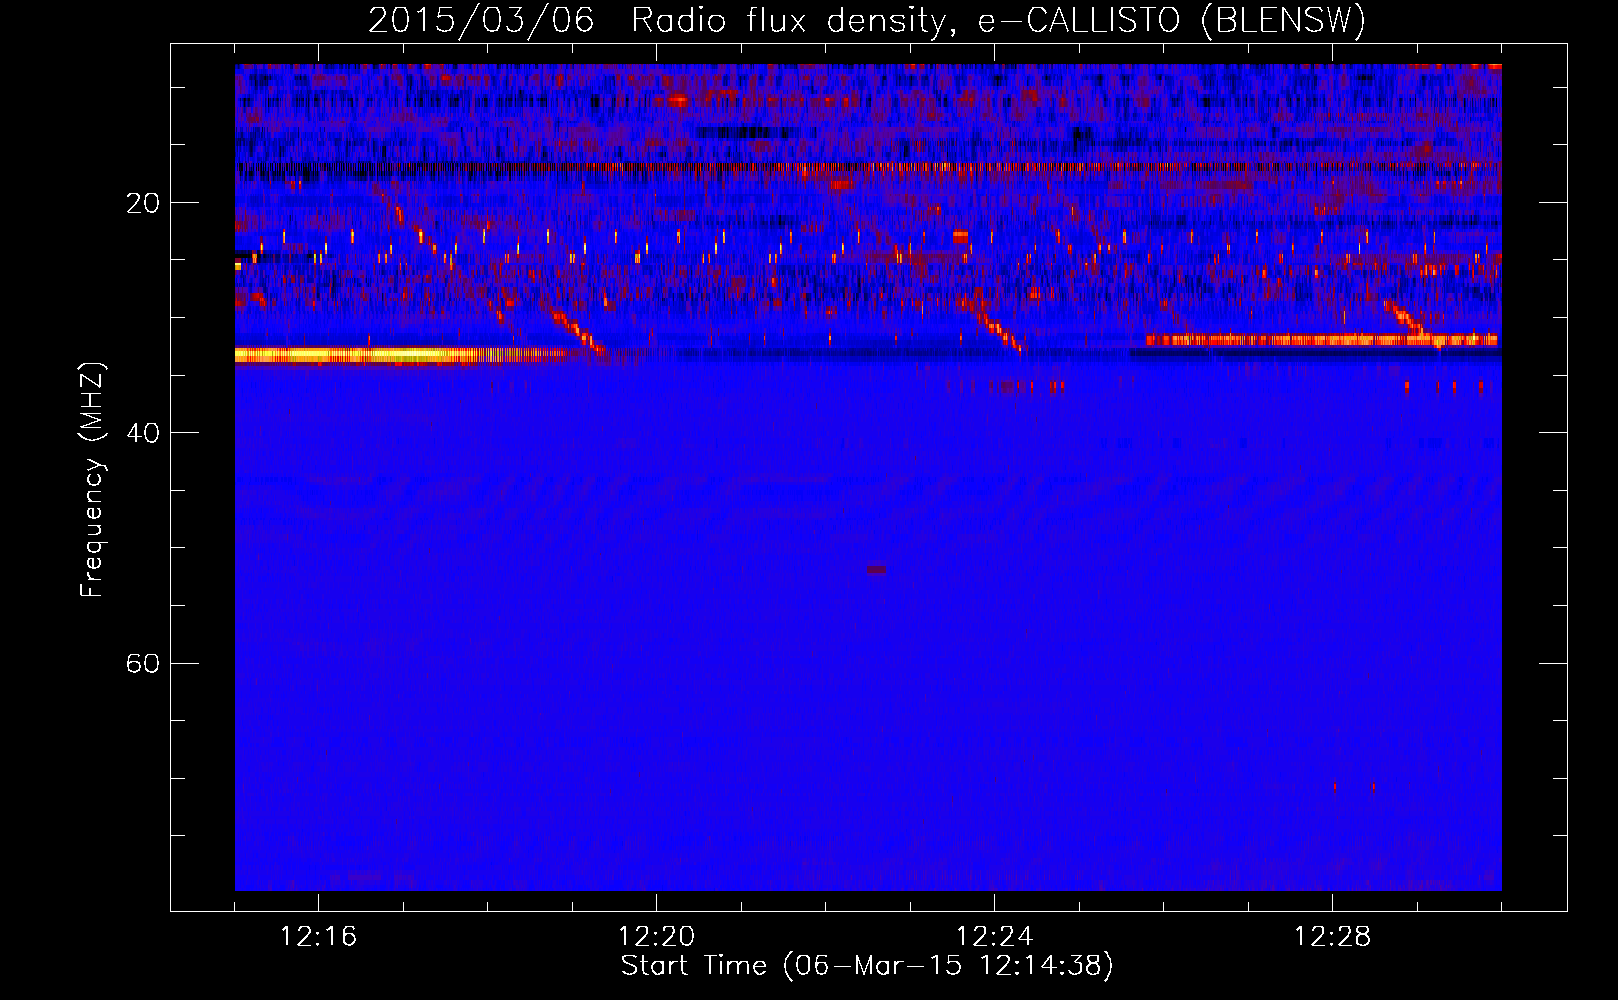Click the small red spot near 52 MHz
1618x1000 pixels.
[876, 570]
